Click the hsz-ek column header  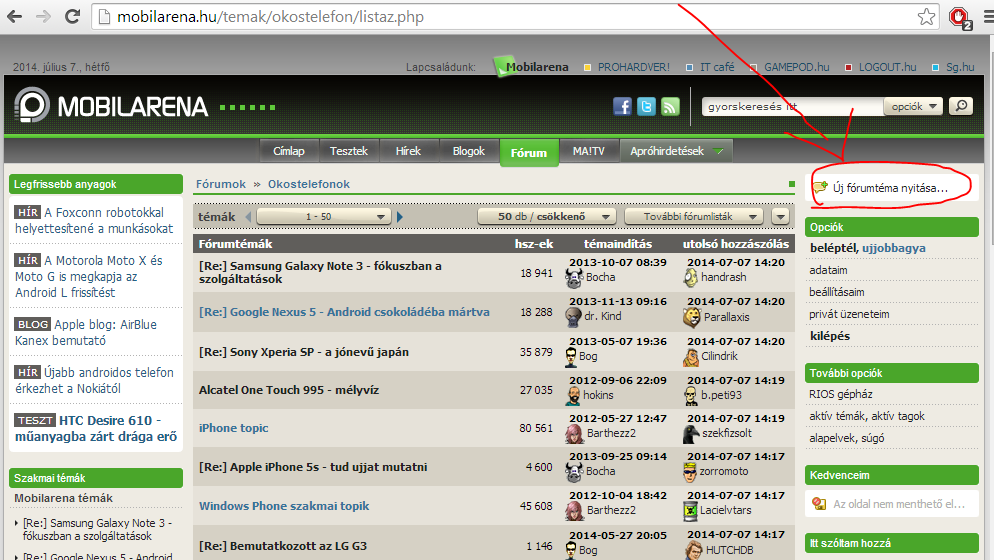534,244
